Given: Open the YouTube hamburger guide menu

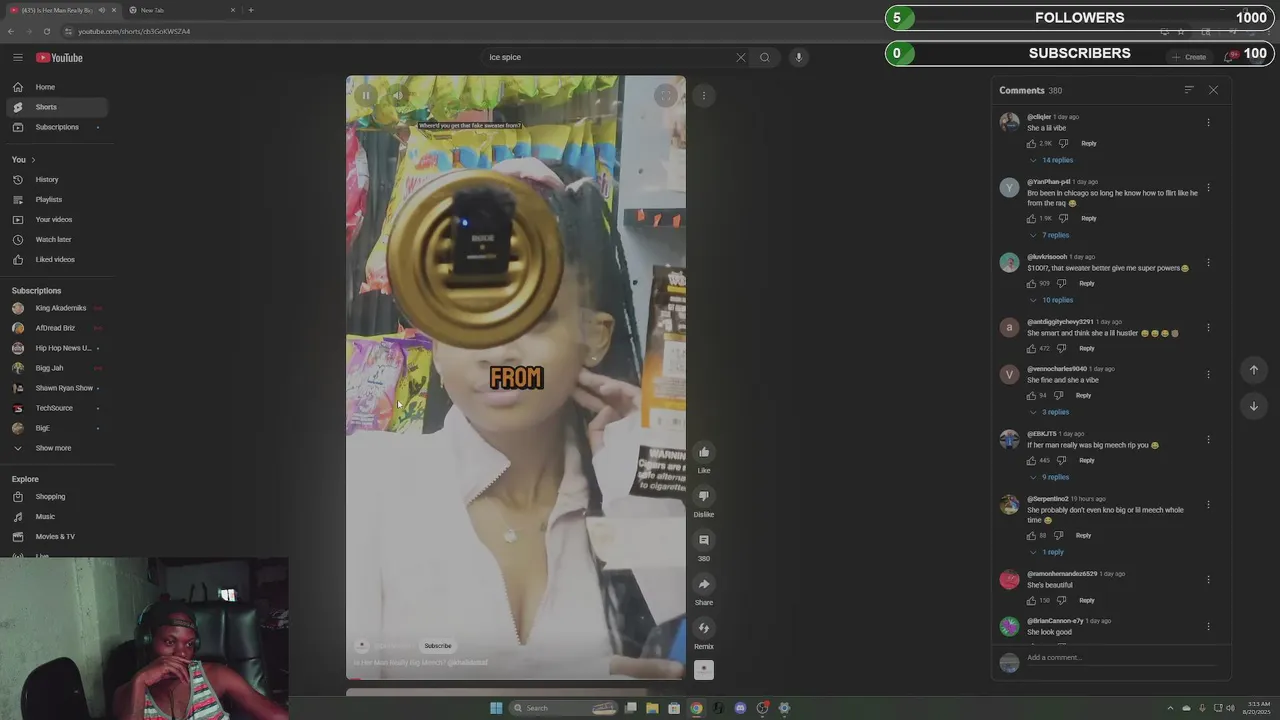Looking at the screenshot, I should [17, 57].
